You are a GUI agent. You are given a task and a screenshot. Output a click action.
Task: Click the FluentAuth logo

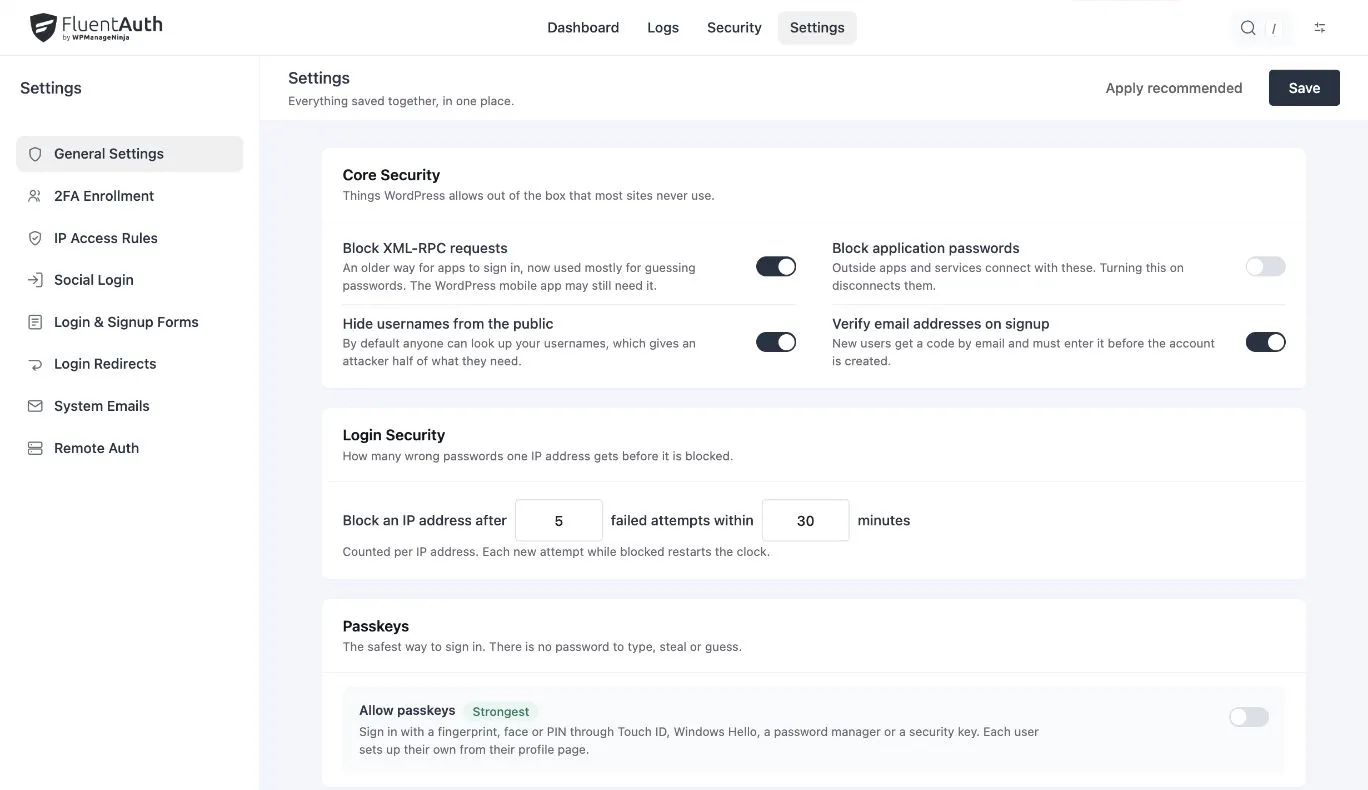(x=96, y=27)
